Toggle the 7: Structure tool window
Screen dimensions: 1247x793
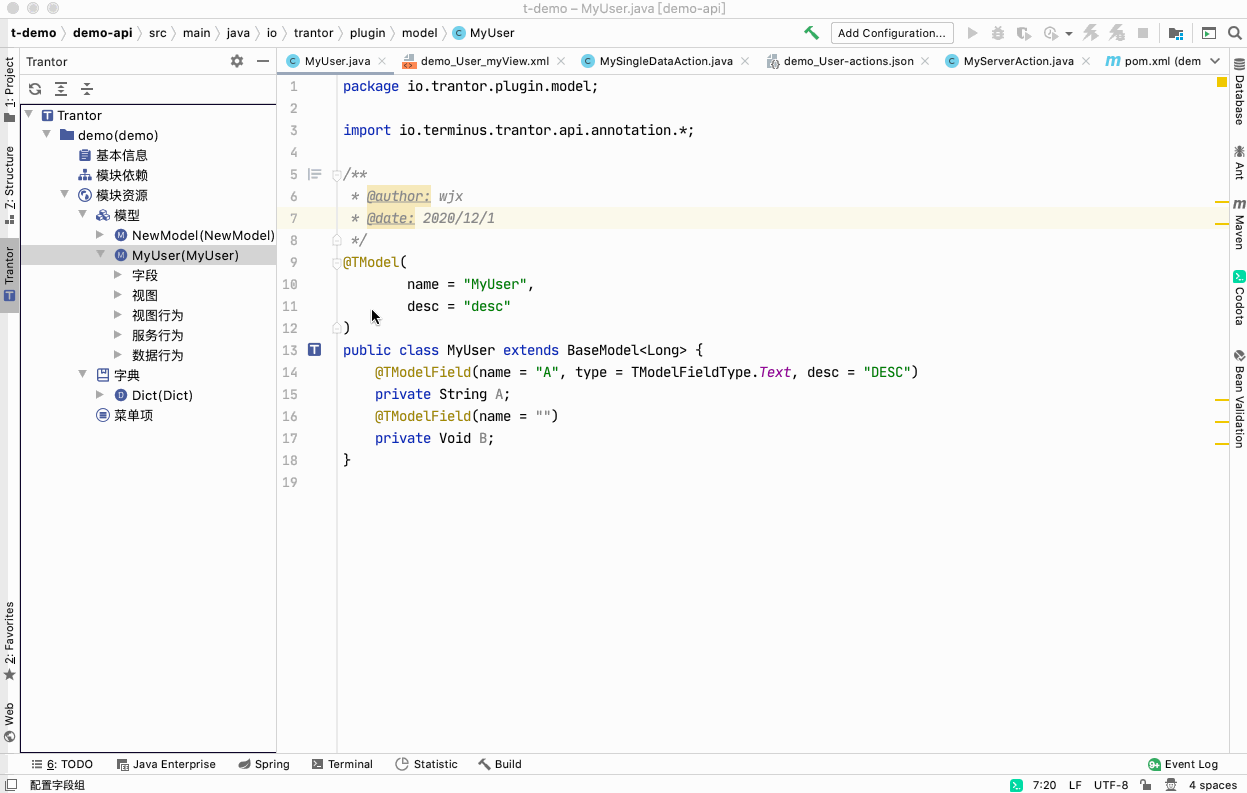point(10,184)
